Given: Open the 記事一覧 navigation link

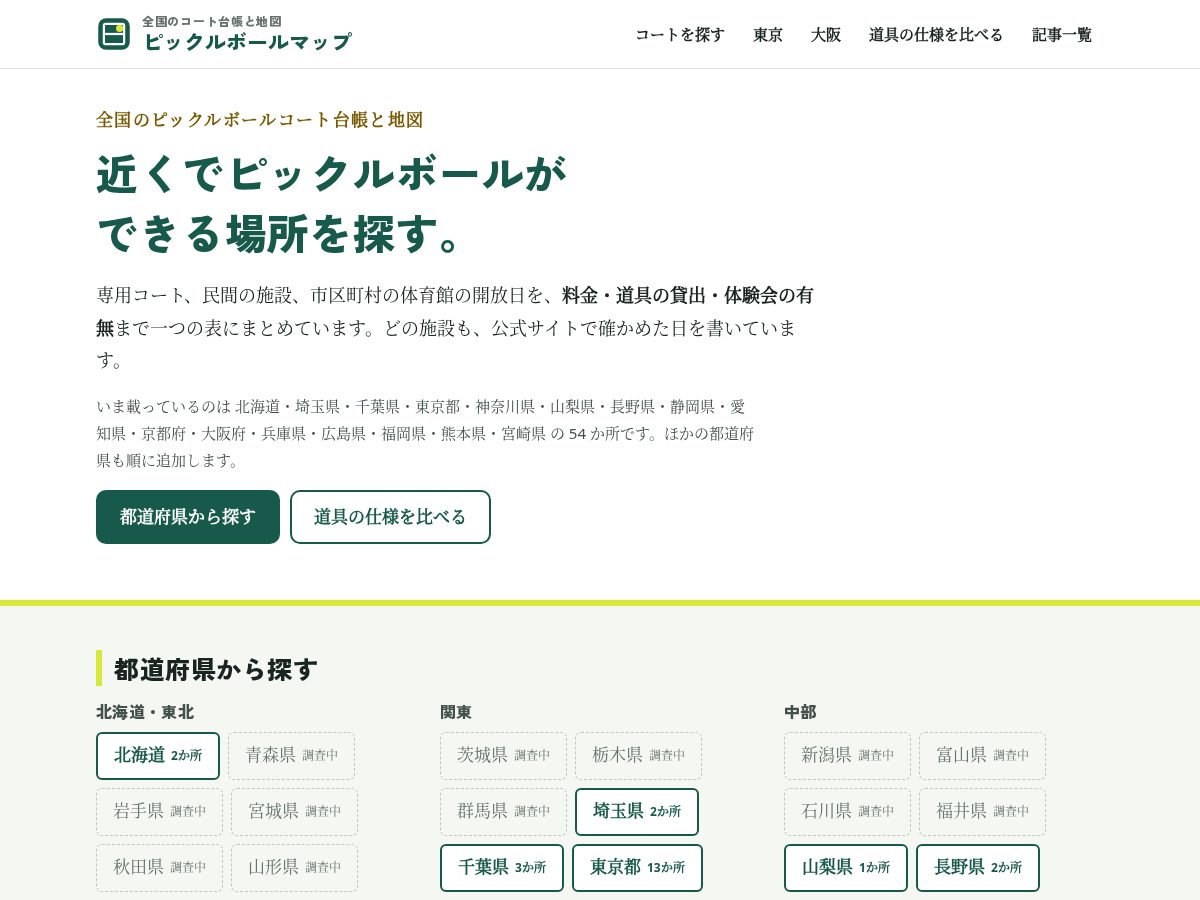Looking at the screenshot, I should click(1062, 35).
